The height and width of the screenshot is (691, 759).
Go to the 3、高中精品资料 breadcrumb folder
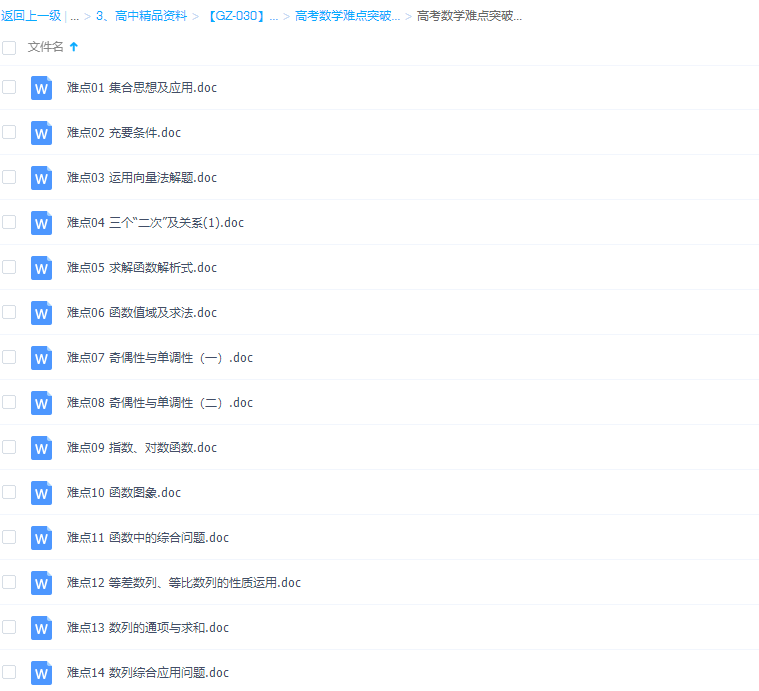141,16
